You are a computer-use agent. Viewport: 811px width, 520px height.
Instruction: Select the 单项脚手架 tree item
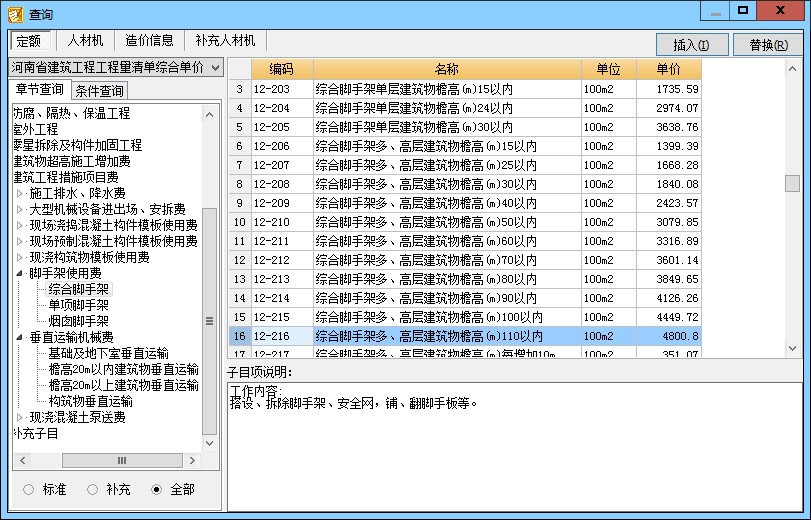point(79,305)
